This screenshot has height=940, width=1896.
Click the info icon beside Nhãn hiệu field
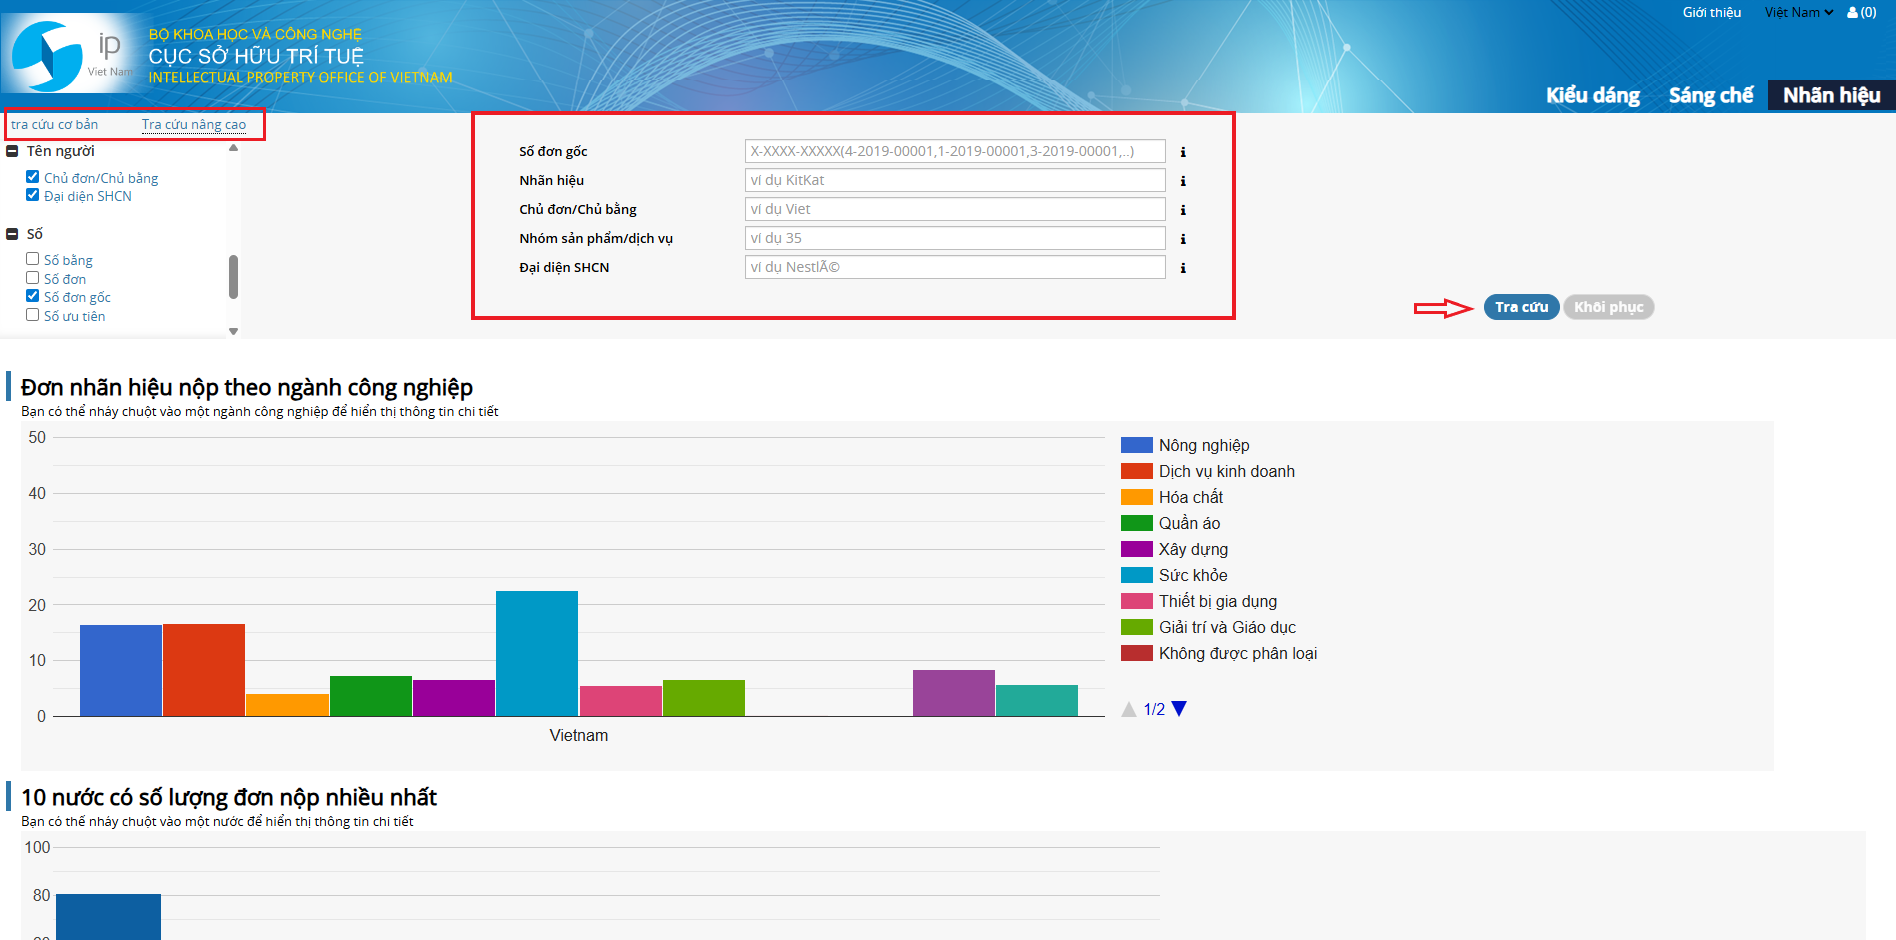click(1183, 181)
